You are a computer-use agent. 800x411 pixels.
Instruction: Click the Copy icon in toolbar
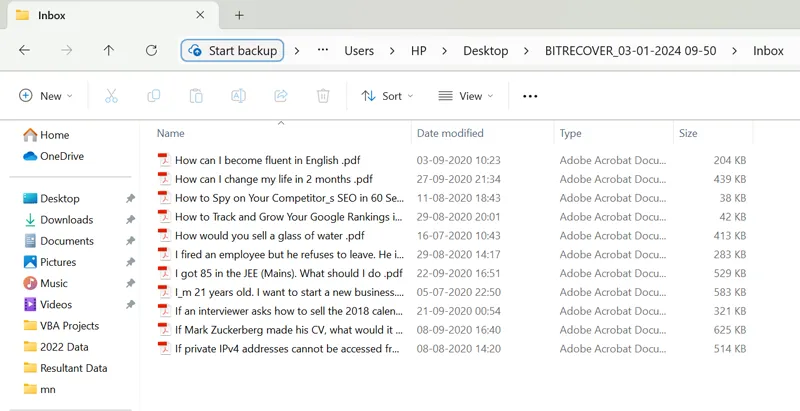(153, 96)
